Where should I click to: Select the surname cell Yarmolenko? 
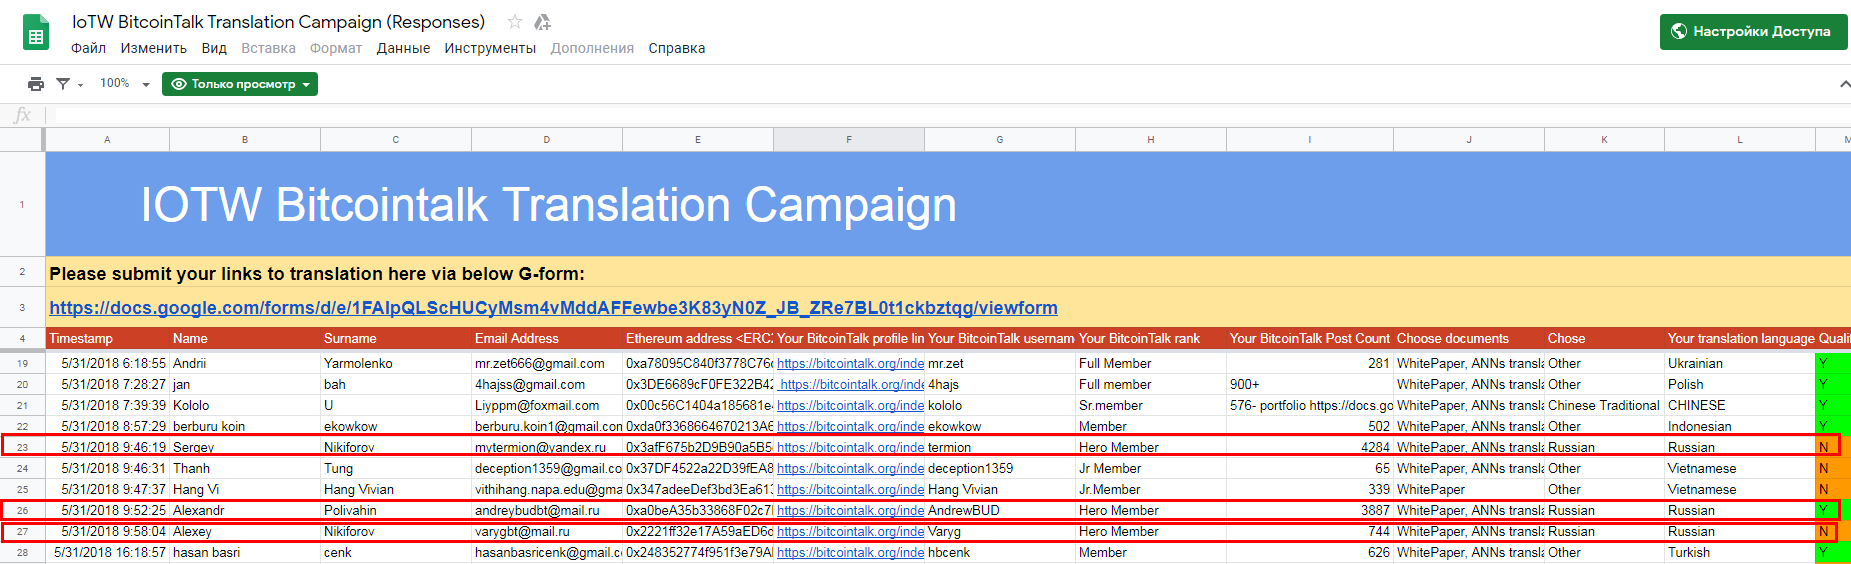pos(396,363)
